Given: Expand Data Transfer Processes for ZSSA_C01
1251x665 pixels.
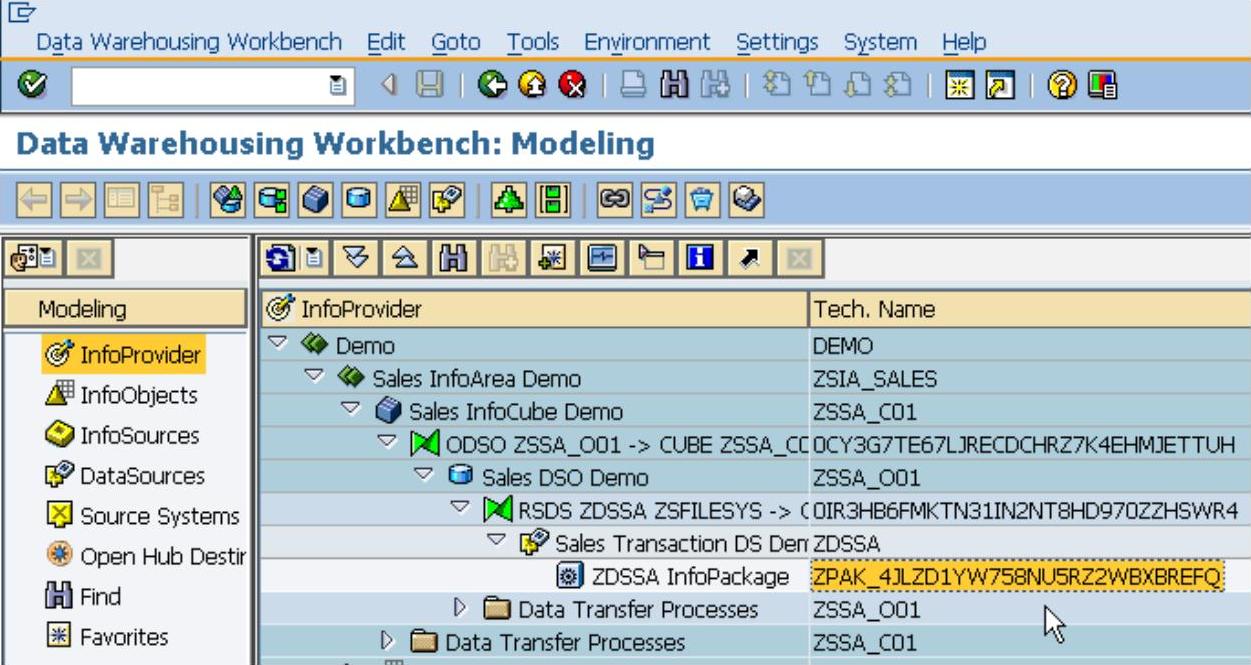Looking at the screenshot, I should [x=388, y=641].
